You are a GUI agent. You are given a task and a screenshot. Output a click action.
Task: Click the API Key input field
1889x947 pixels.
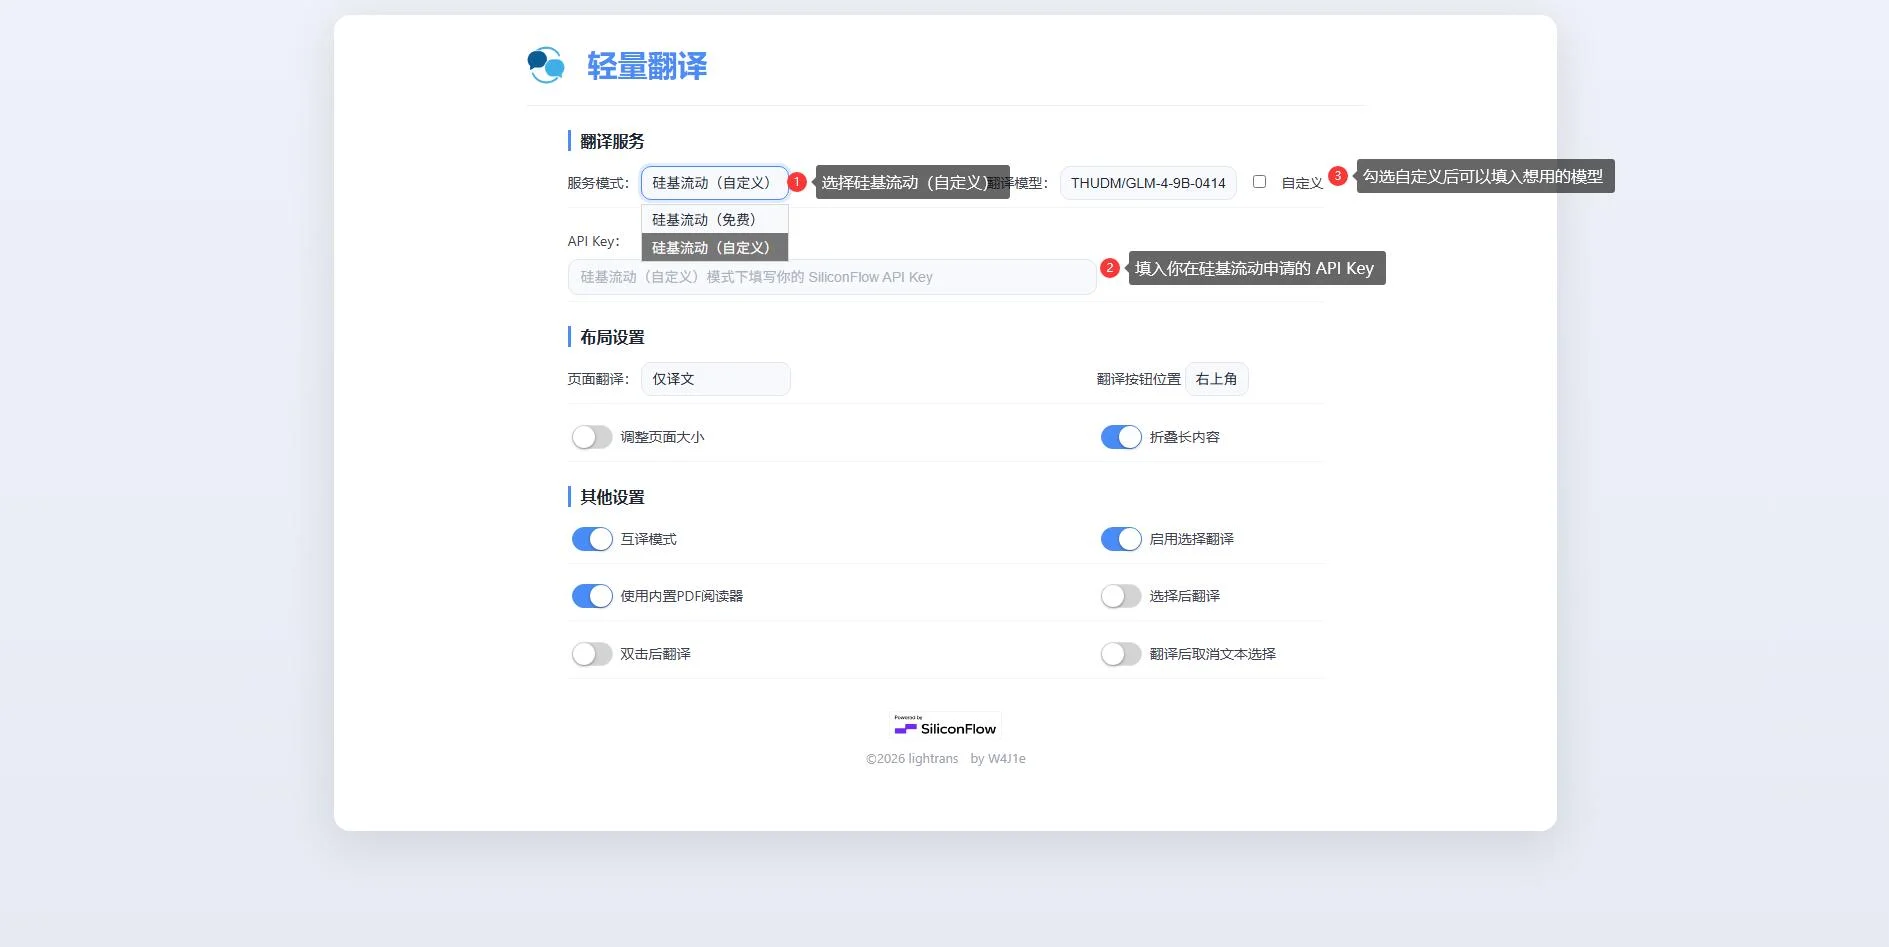tap(832, 277)
